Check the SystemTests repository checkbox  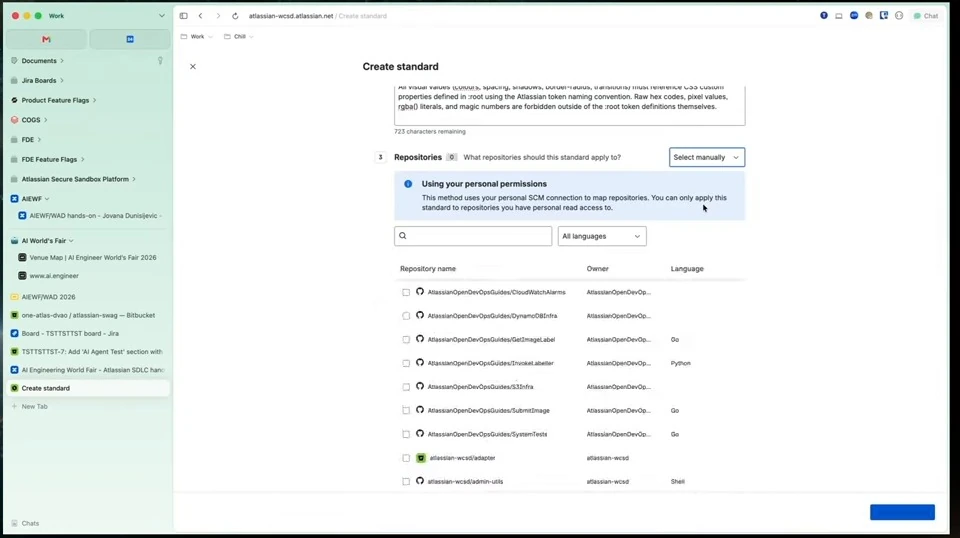406,435
